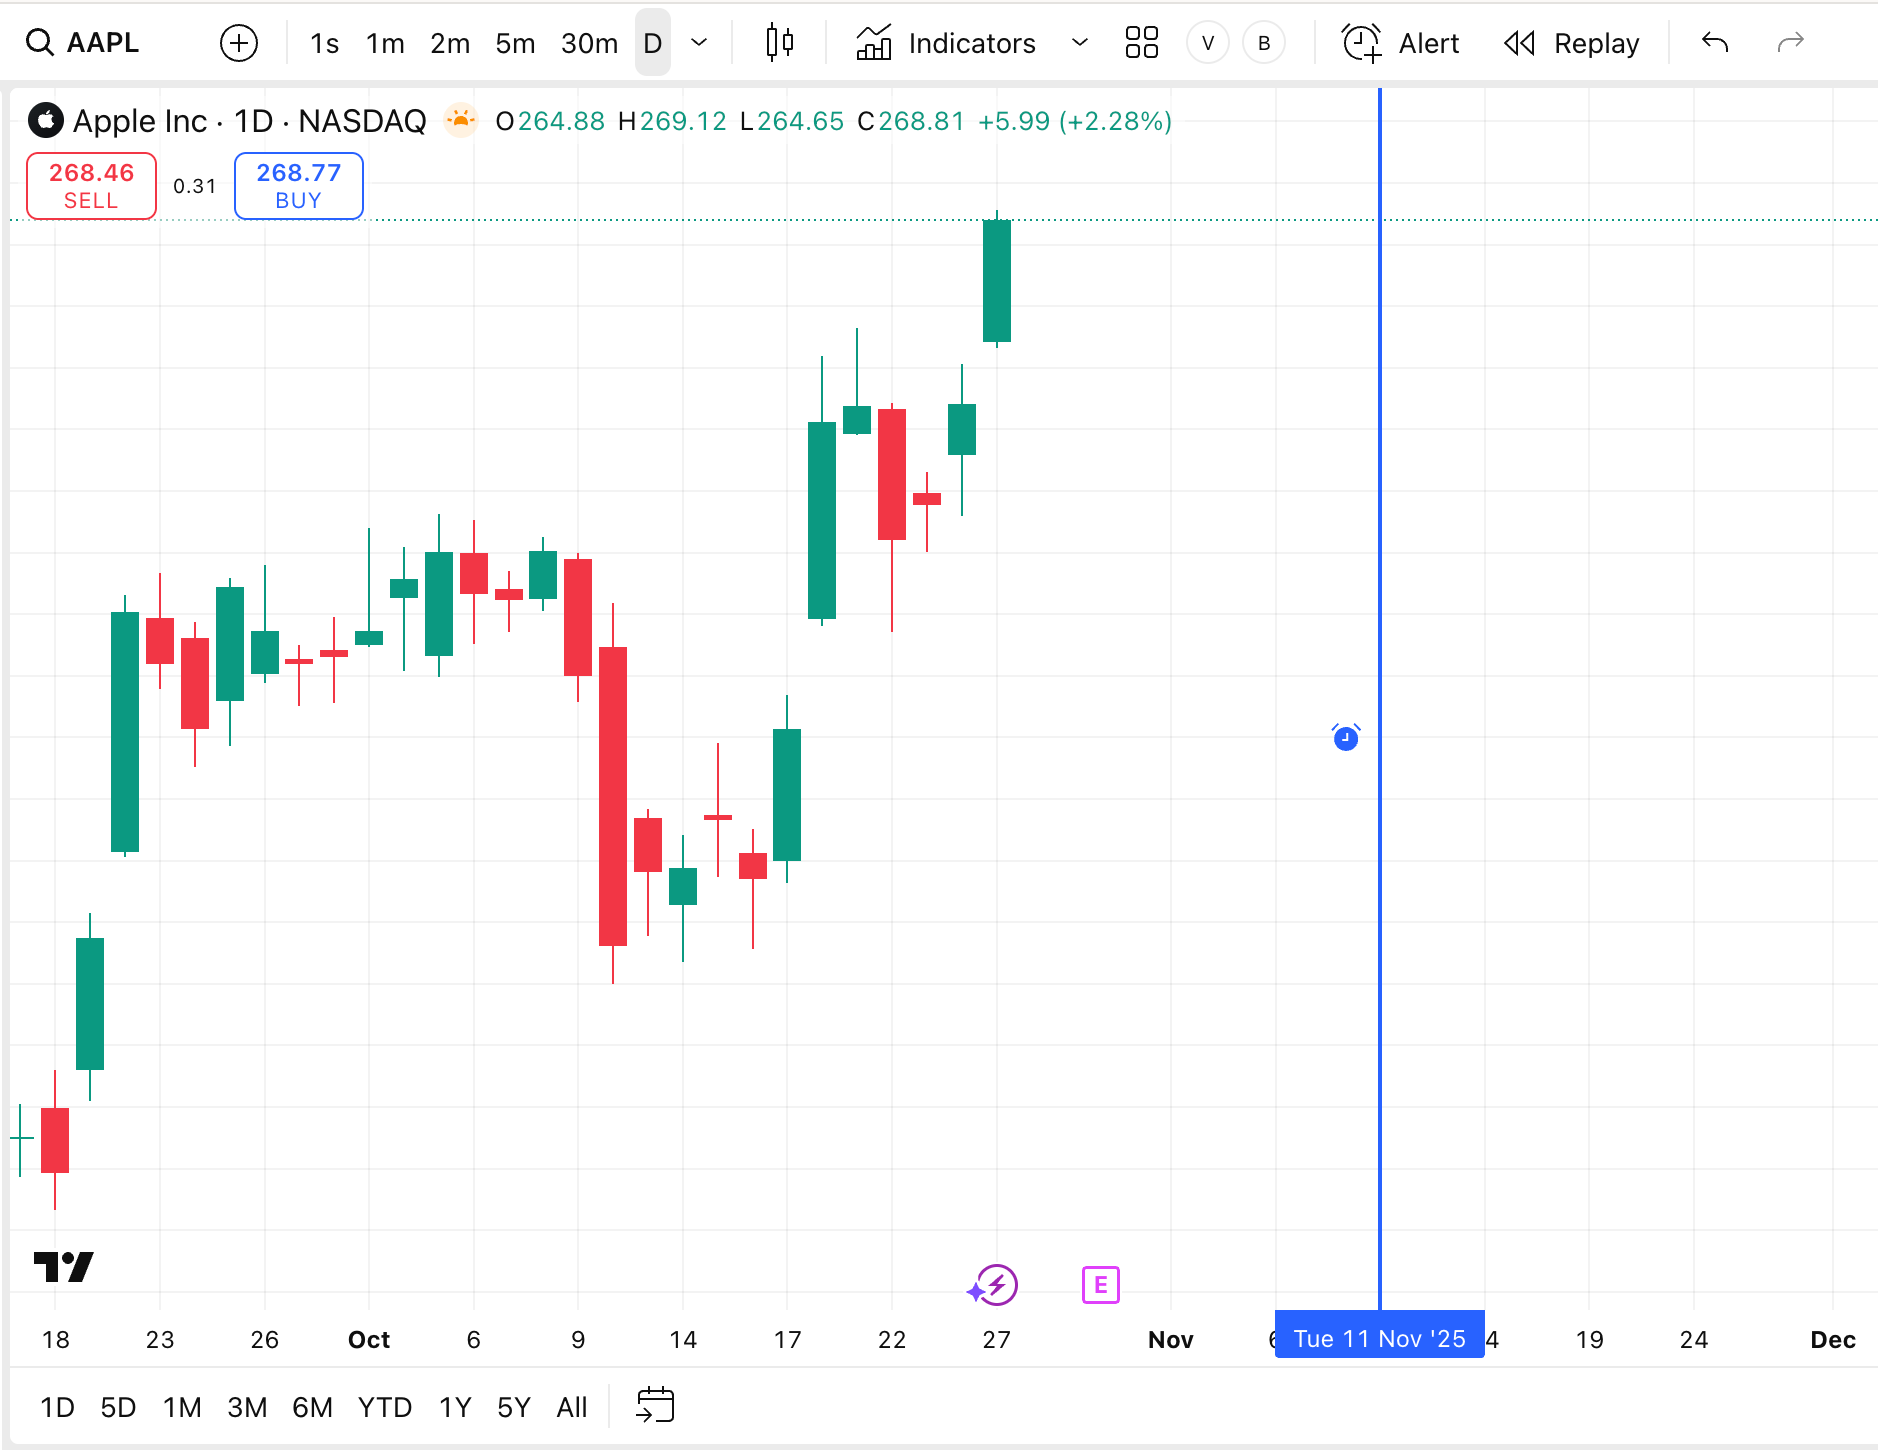Switch to 1m interval

point(385,43)
